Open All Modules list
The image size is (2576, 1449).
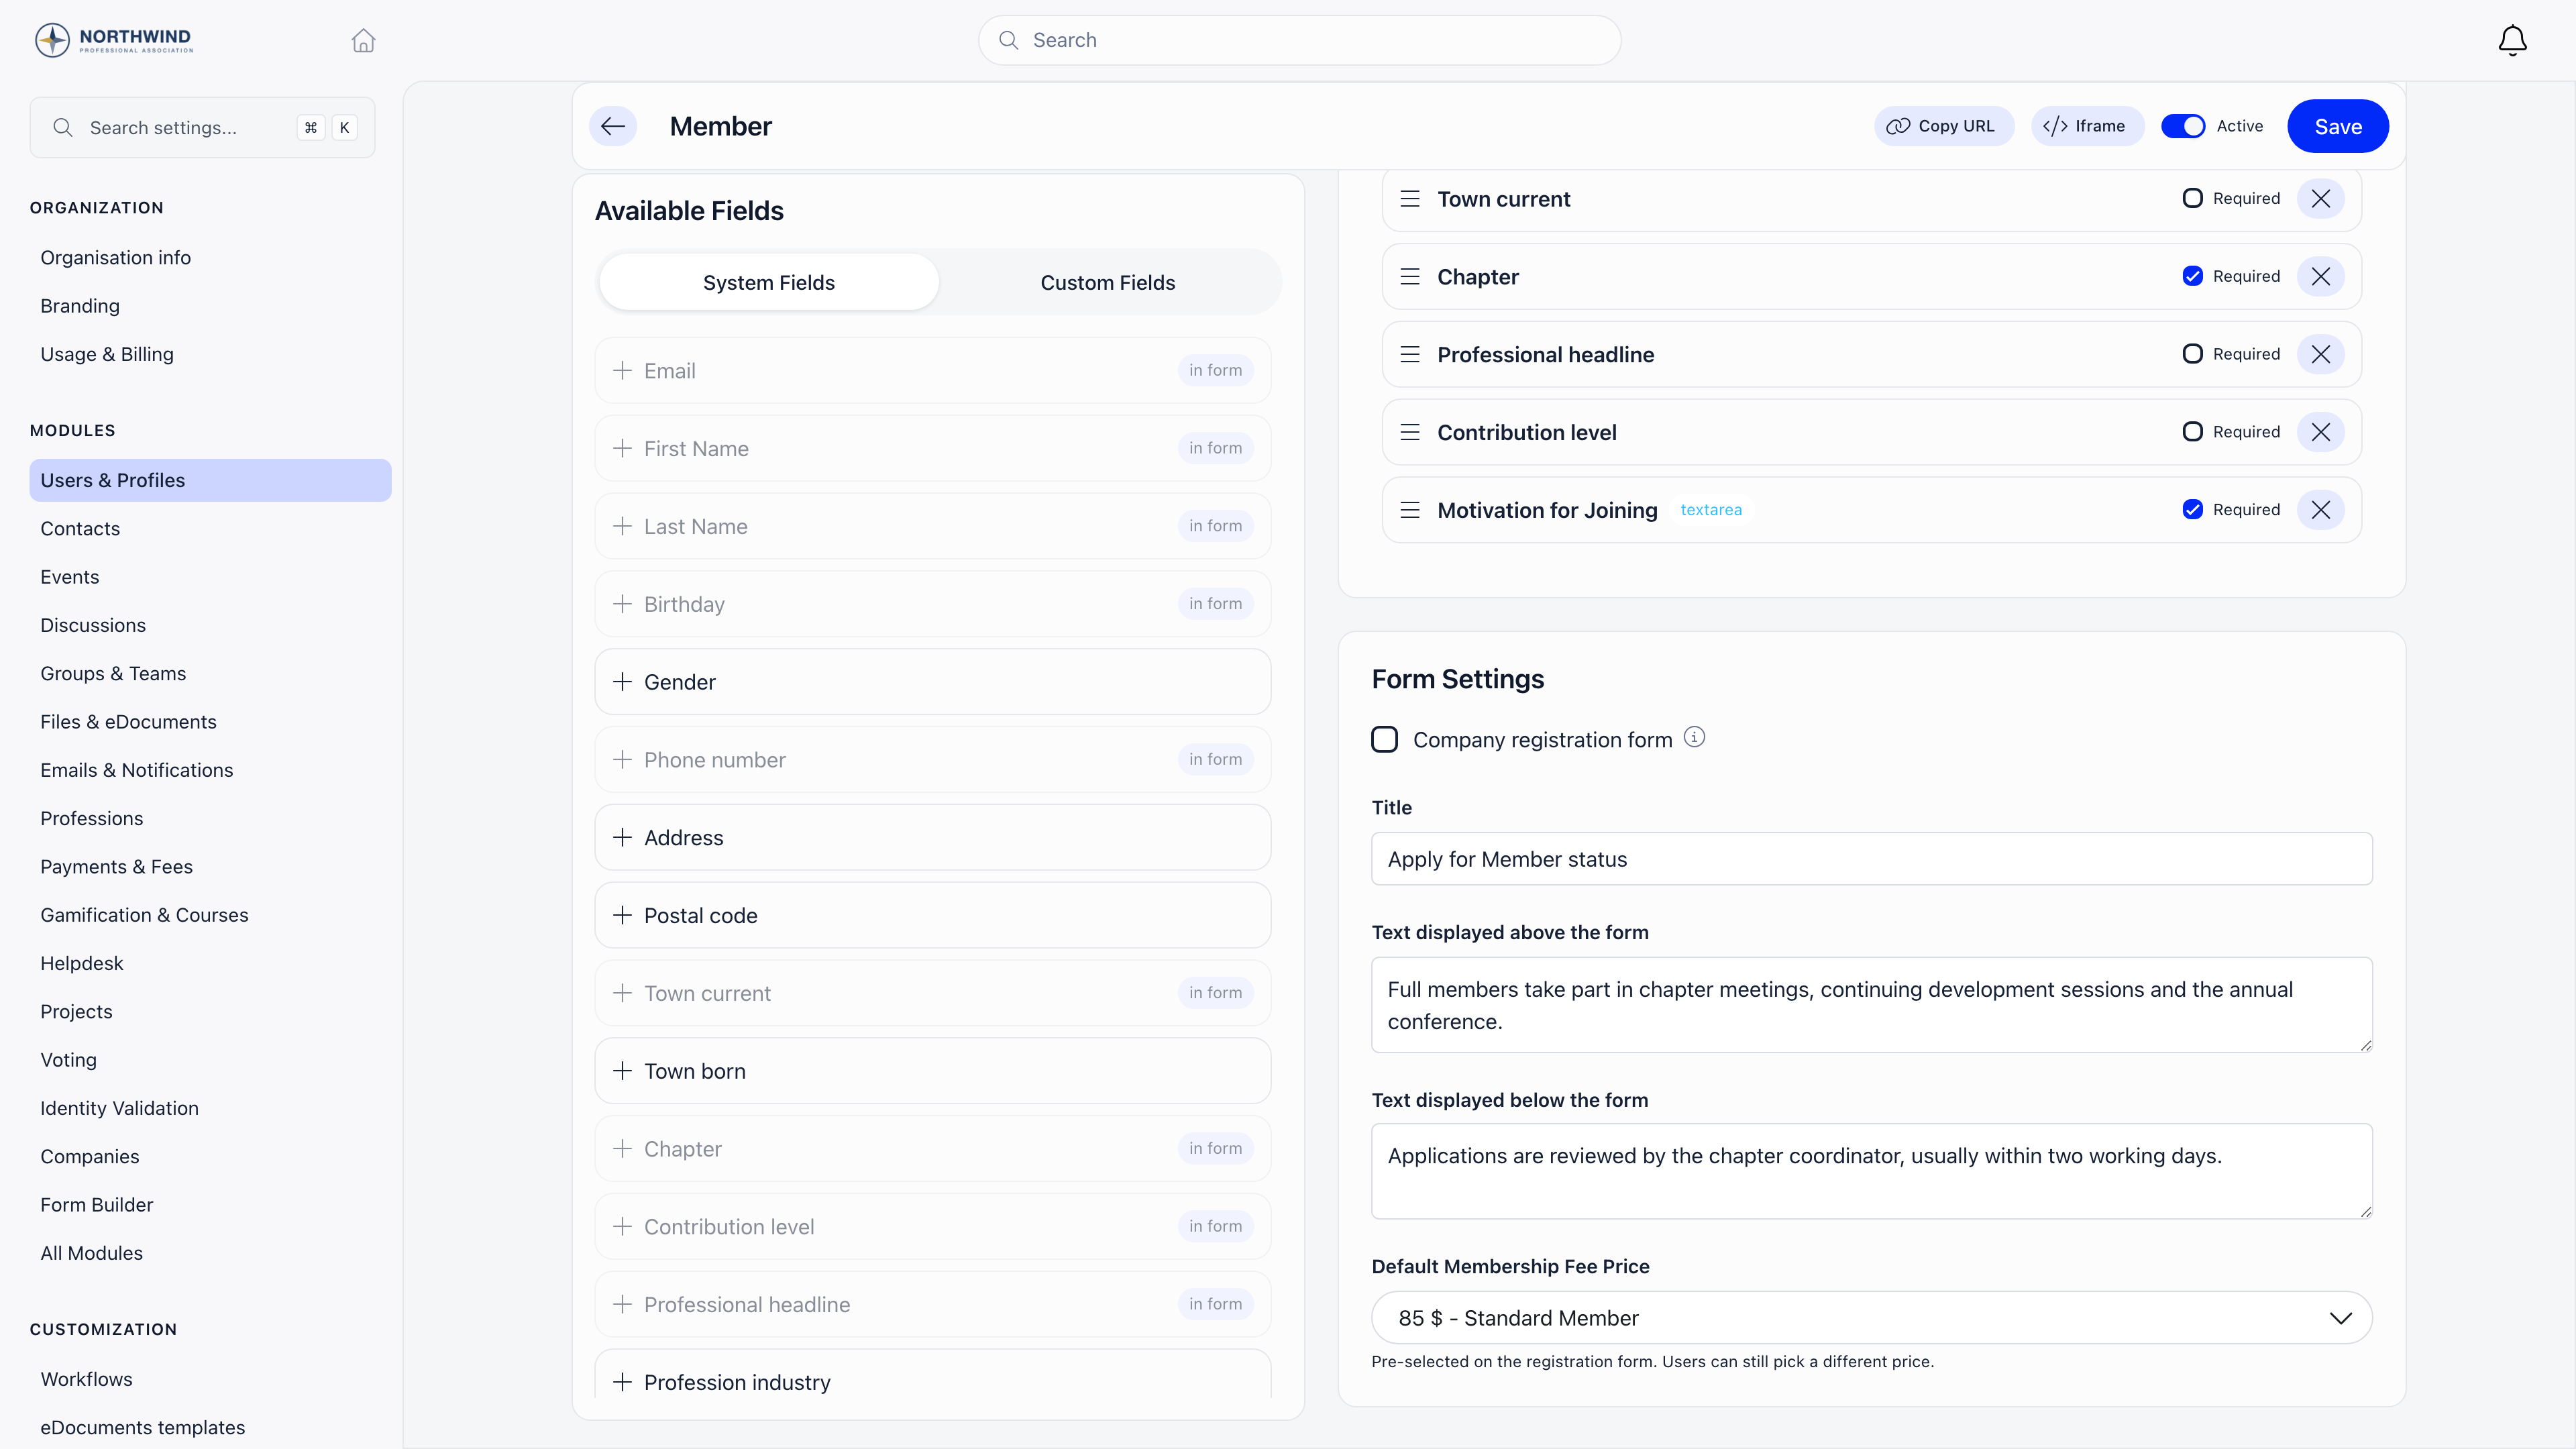(91, 1253)
